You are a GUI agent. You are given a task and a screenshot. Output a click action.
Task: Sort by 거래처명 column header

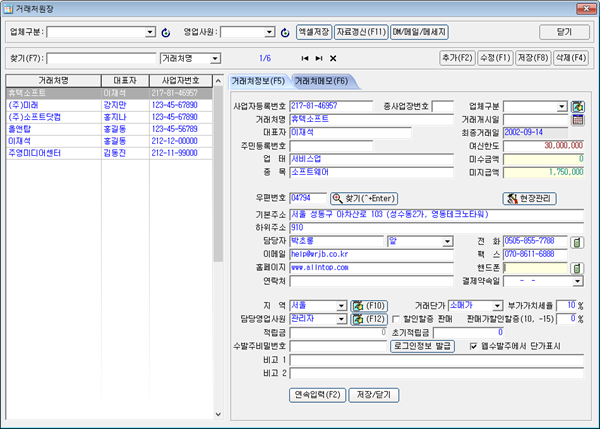[54, 80]
